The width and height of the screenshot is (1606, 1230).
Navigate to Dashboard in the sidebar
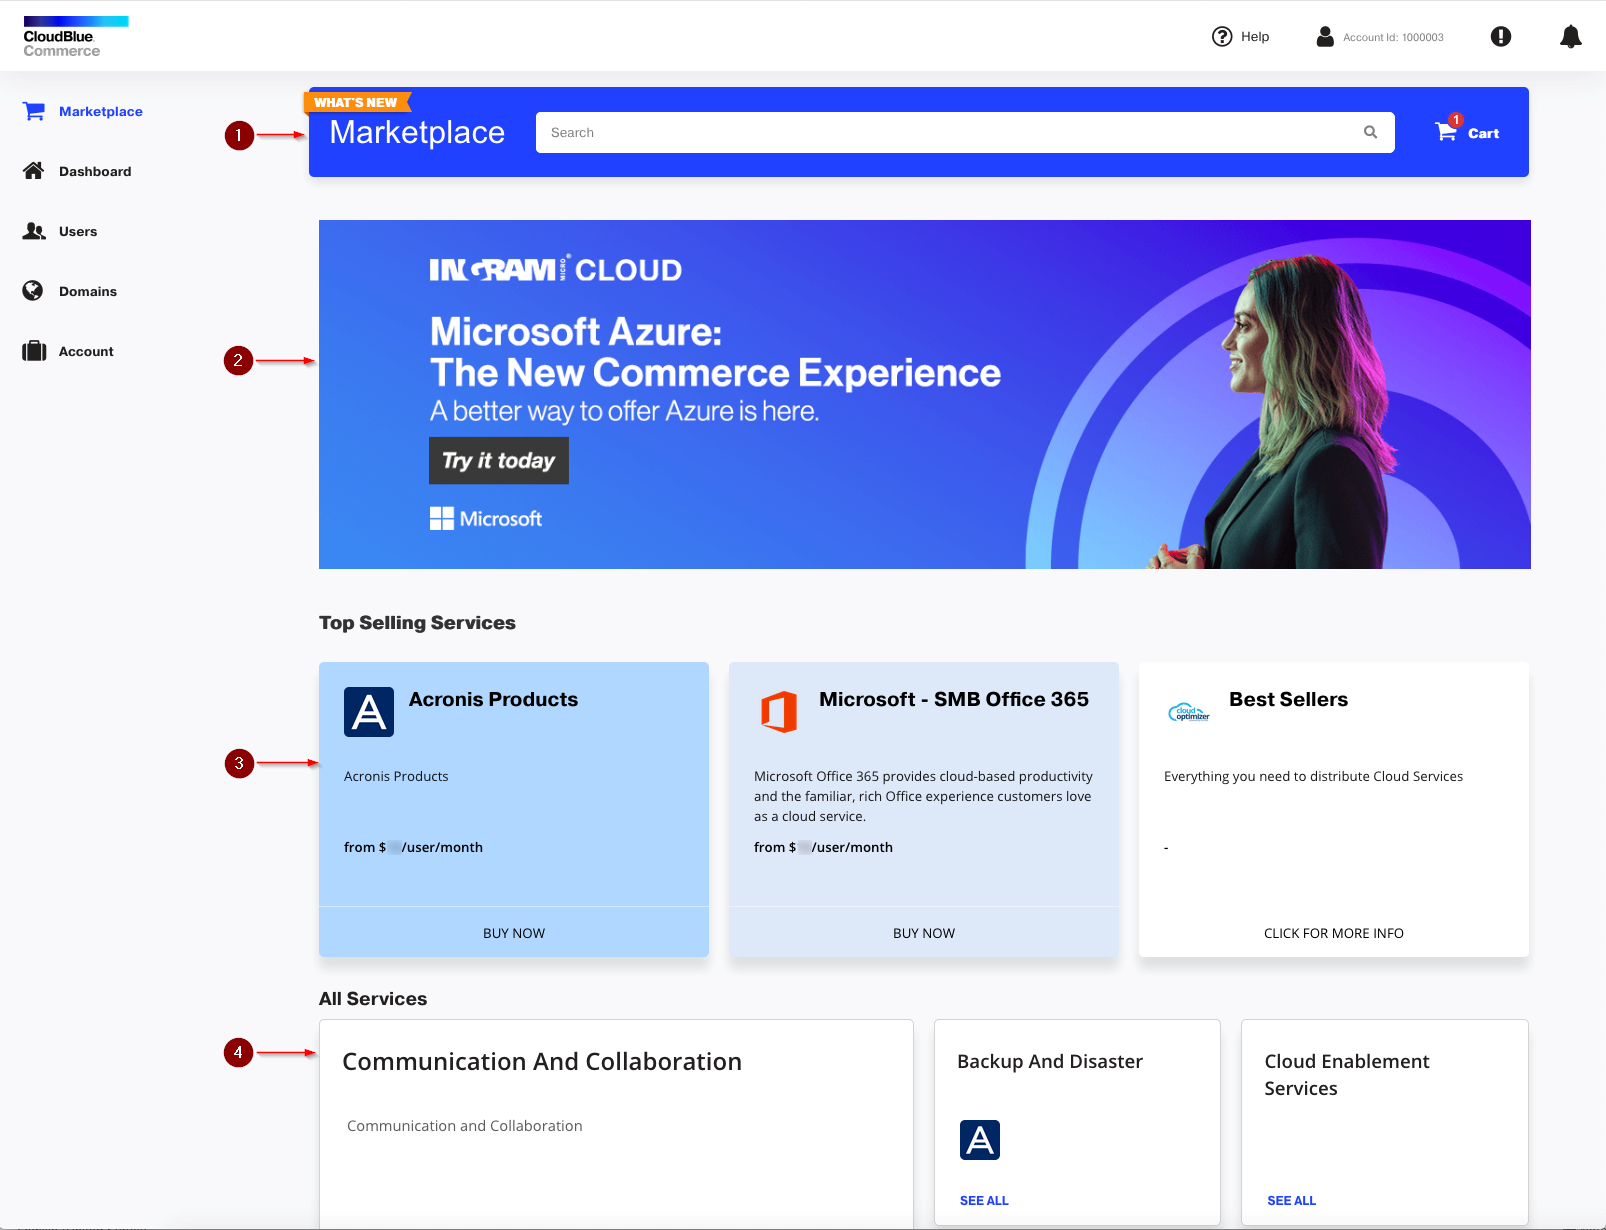[x=96, y=171]
